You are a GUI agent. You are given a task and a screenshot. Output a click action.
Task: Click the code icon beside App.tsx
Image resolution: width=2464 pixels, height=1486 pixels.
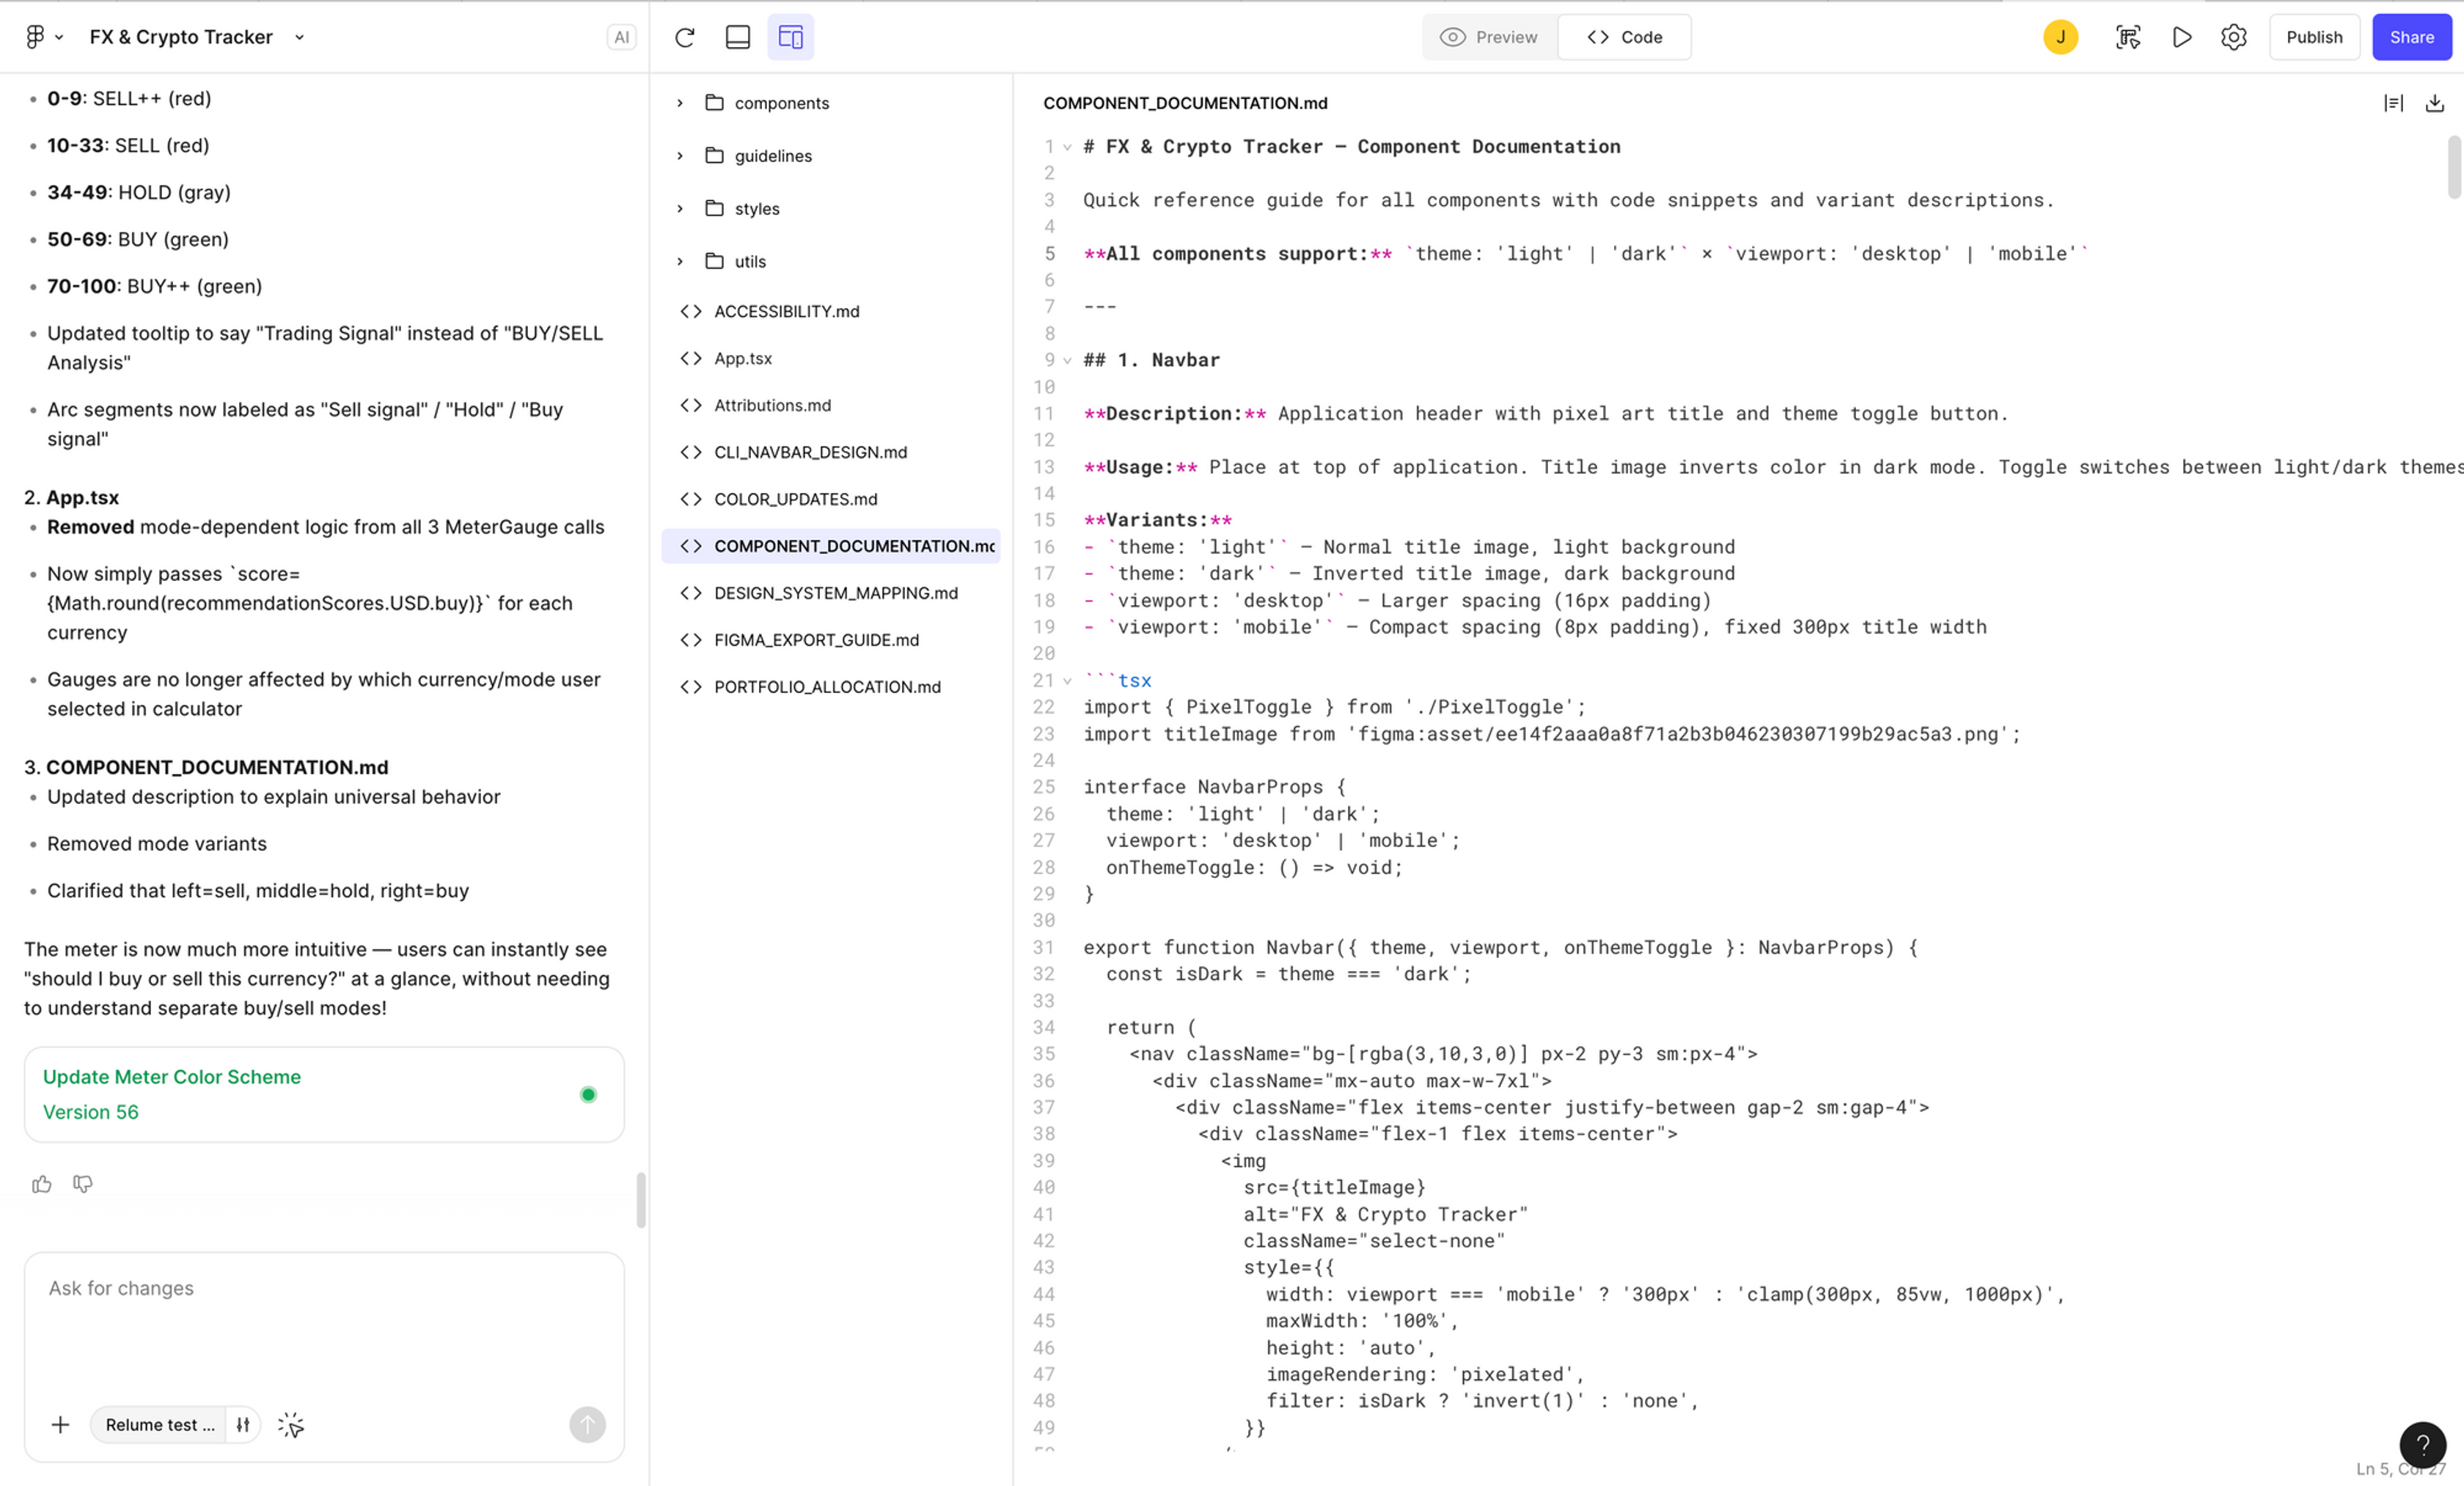(691, 358)
